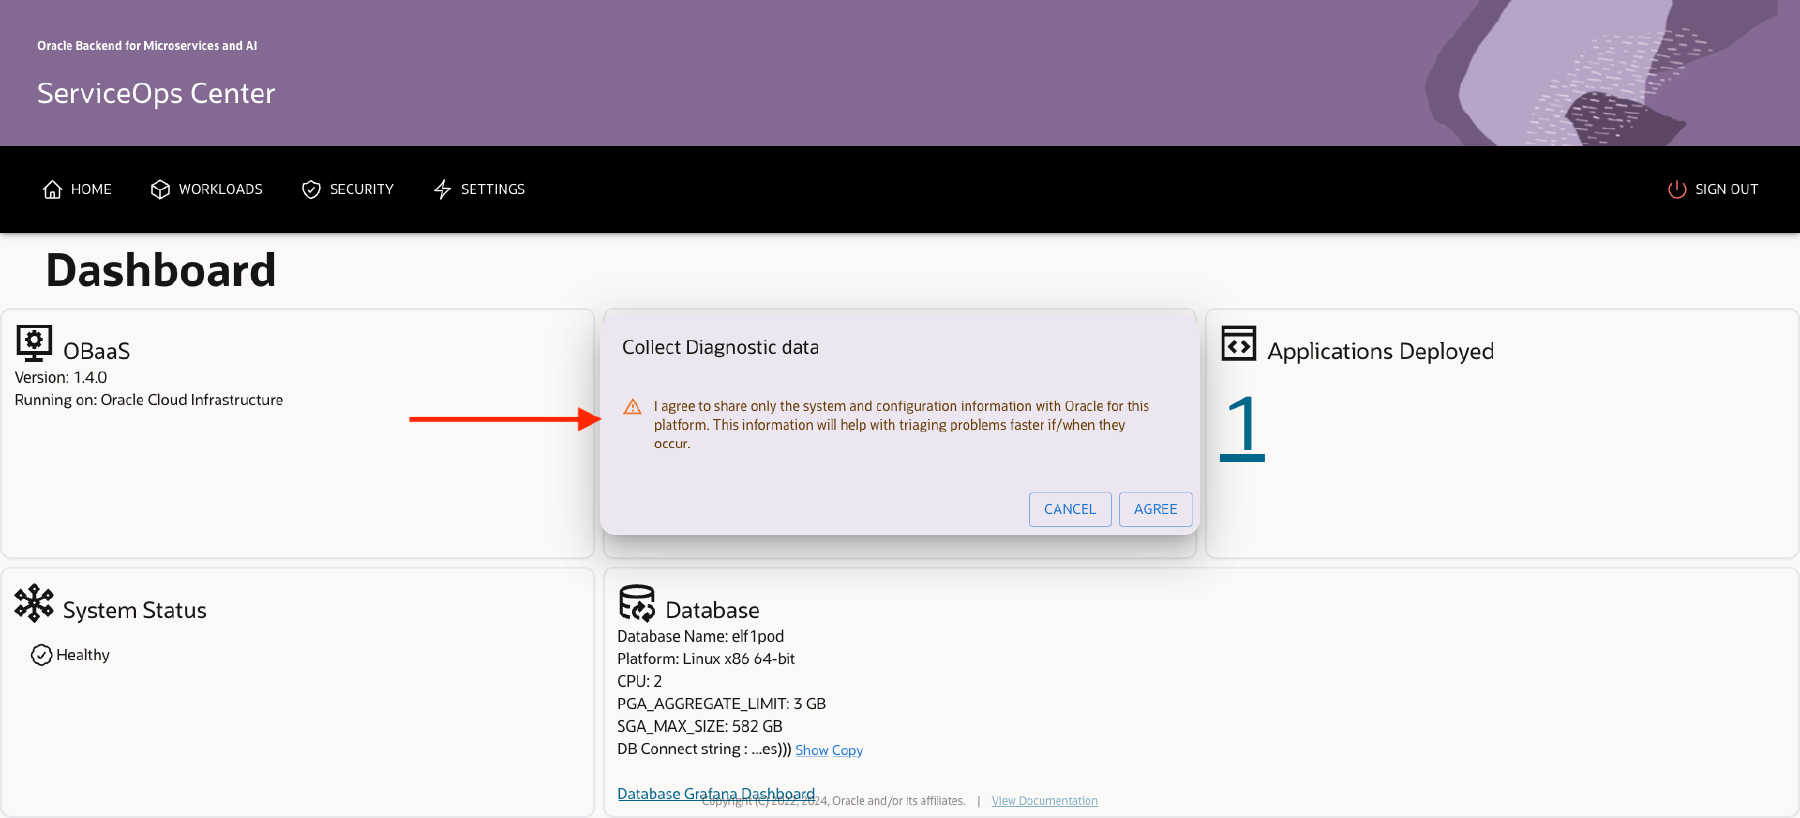Click the orange warning triangle icon
This screenshot has height=818, width=1800.
pos(633,407)
